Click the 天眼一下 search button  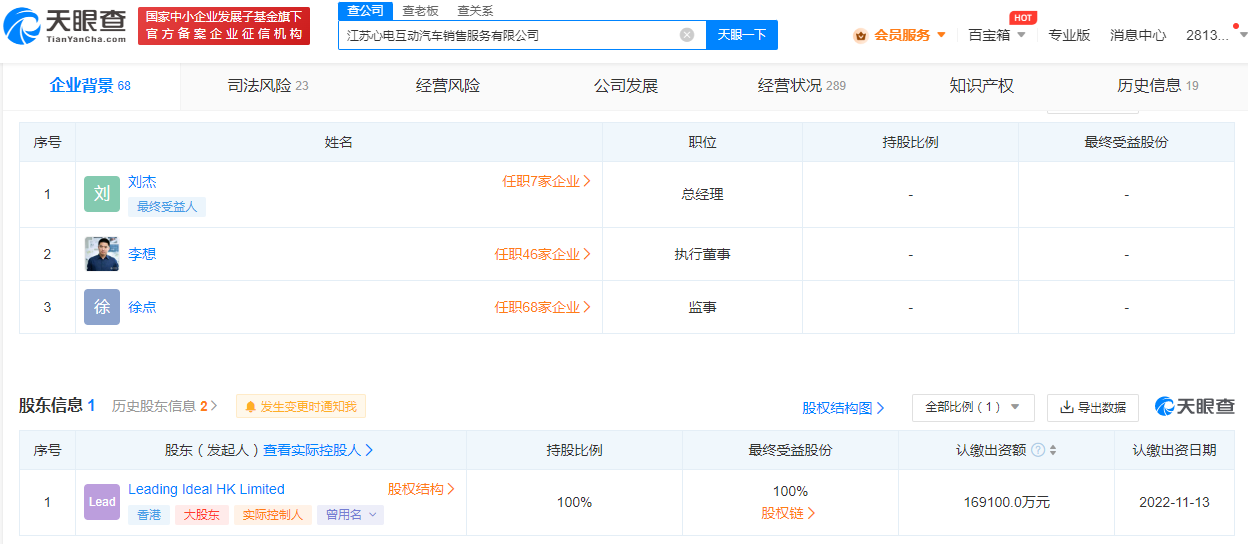pos(742,35)
